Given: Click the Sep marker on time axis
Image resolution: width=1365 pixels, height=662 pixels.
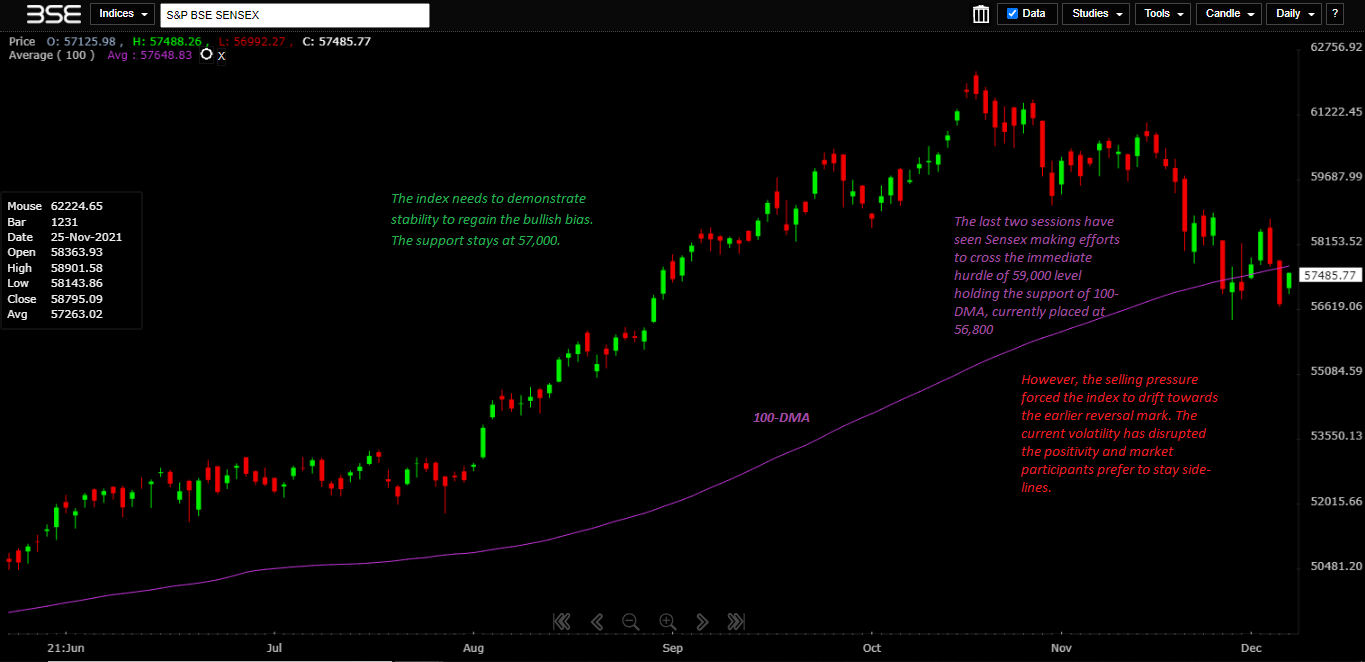Looking at the screenshot, I should pos(672,648).
